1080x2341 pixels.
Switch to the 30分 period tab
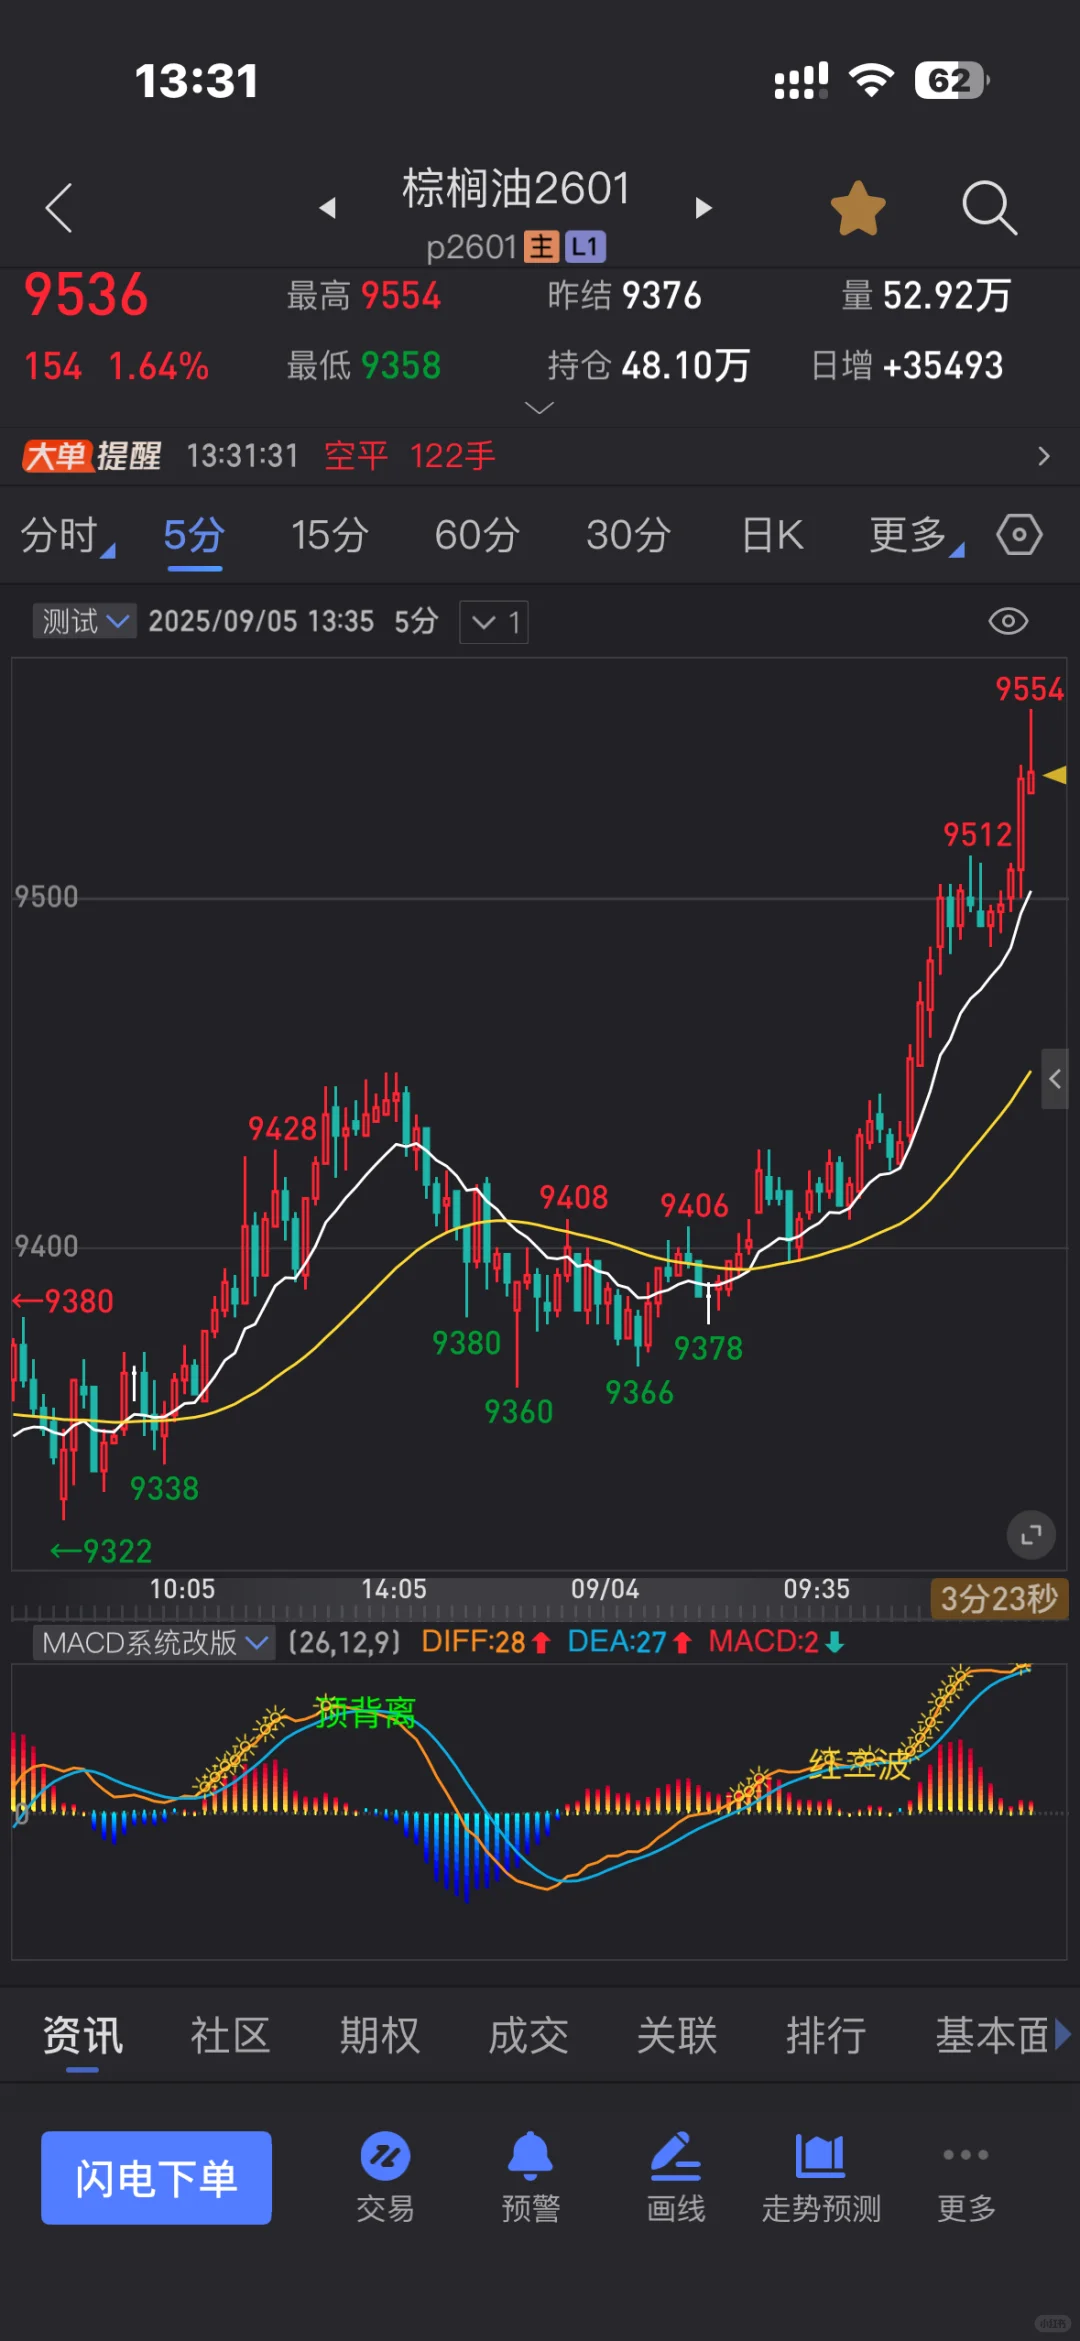pyautogui.click(x=628, y=536)
